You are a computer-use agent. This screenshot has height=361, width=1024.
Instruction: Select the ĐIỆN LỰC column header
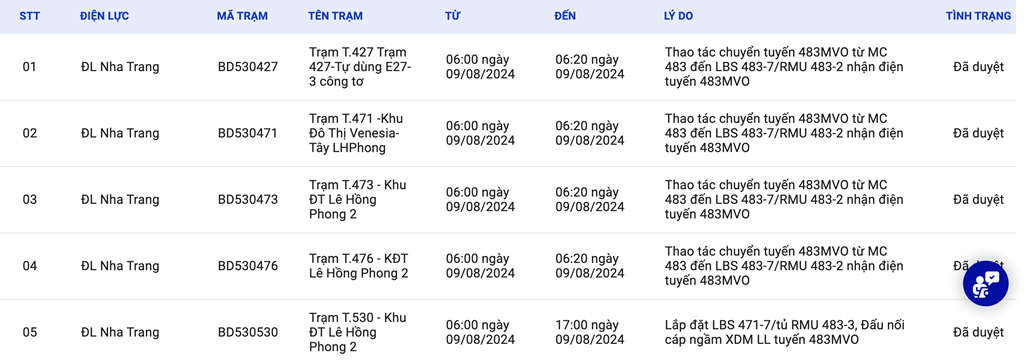(x=104, y=16)
